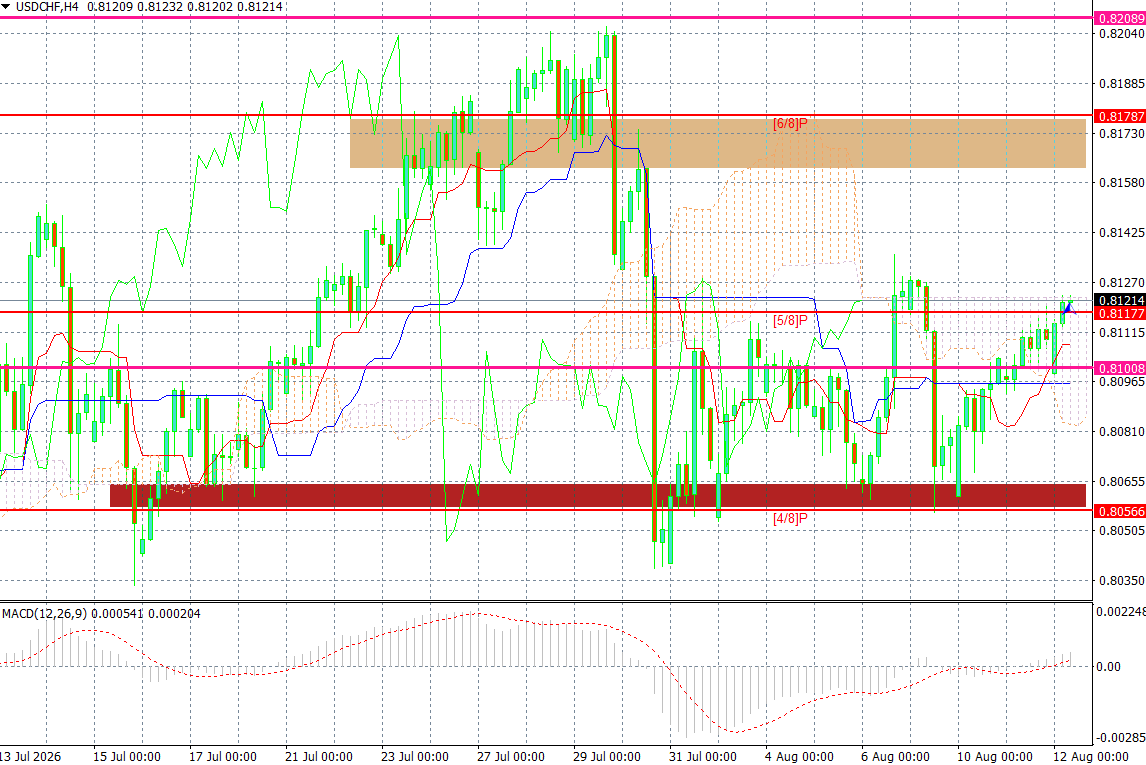The height and width of the screenshot is (765, 1146).
Task: Click the 17 Jul 00:00 date label
Action: click(222, 756)
